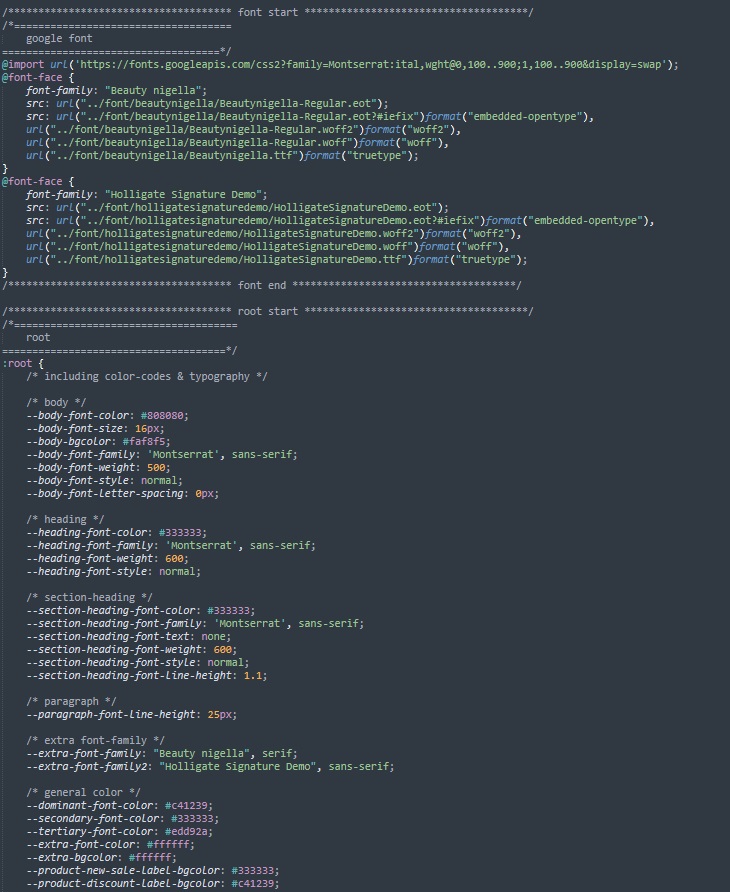Click the "google font" comment text
This screenshot has height=892, width=730.
(x=59, y=38)
